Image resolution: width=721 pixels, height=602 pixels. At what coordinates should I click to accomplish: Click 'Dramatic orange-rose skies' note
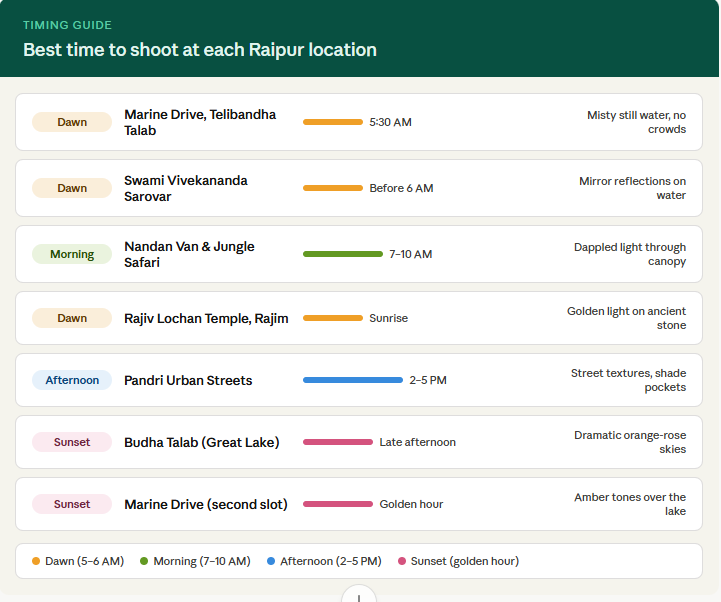630,442
